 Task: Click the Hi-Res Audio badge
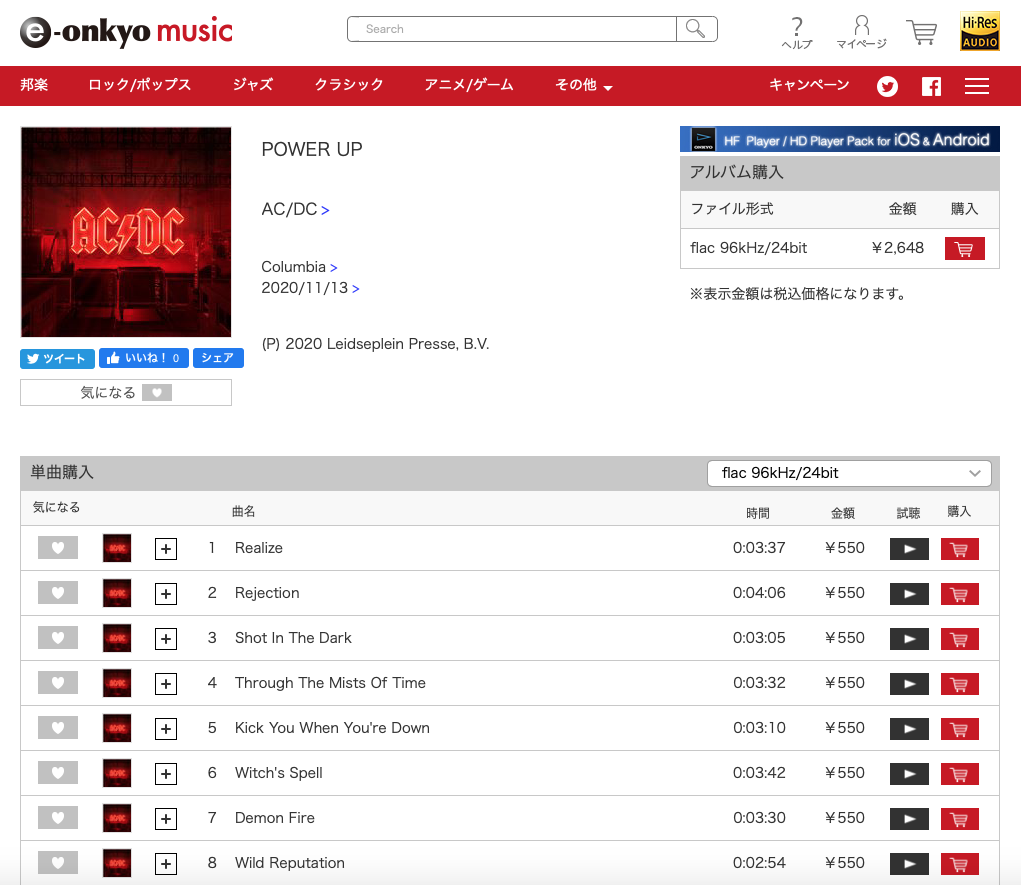980,31
